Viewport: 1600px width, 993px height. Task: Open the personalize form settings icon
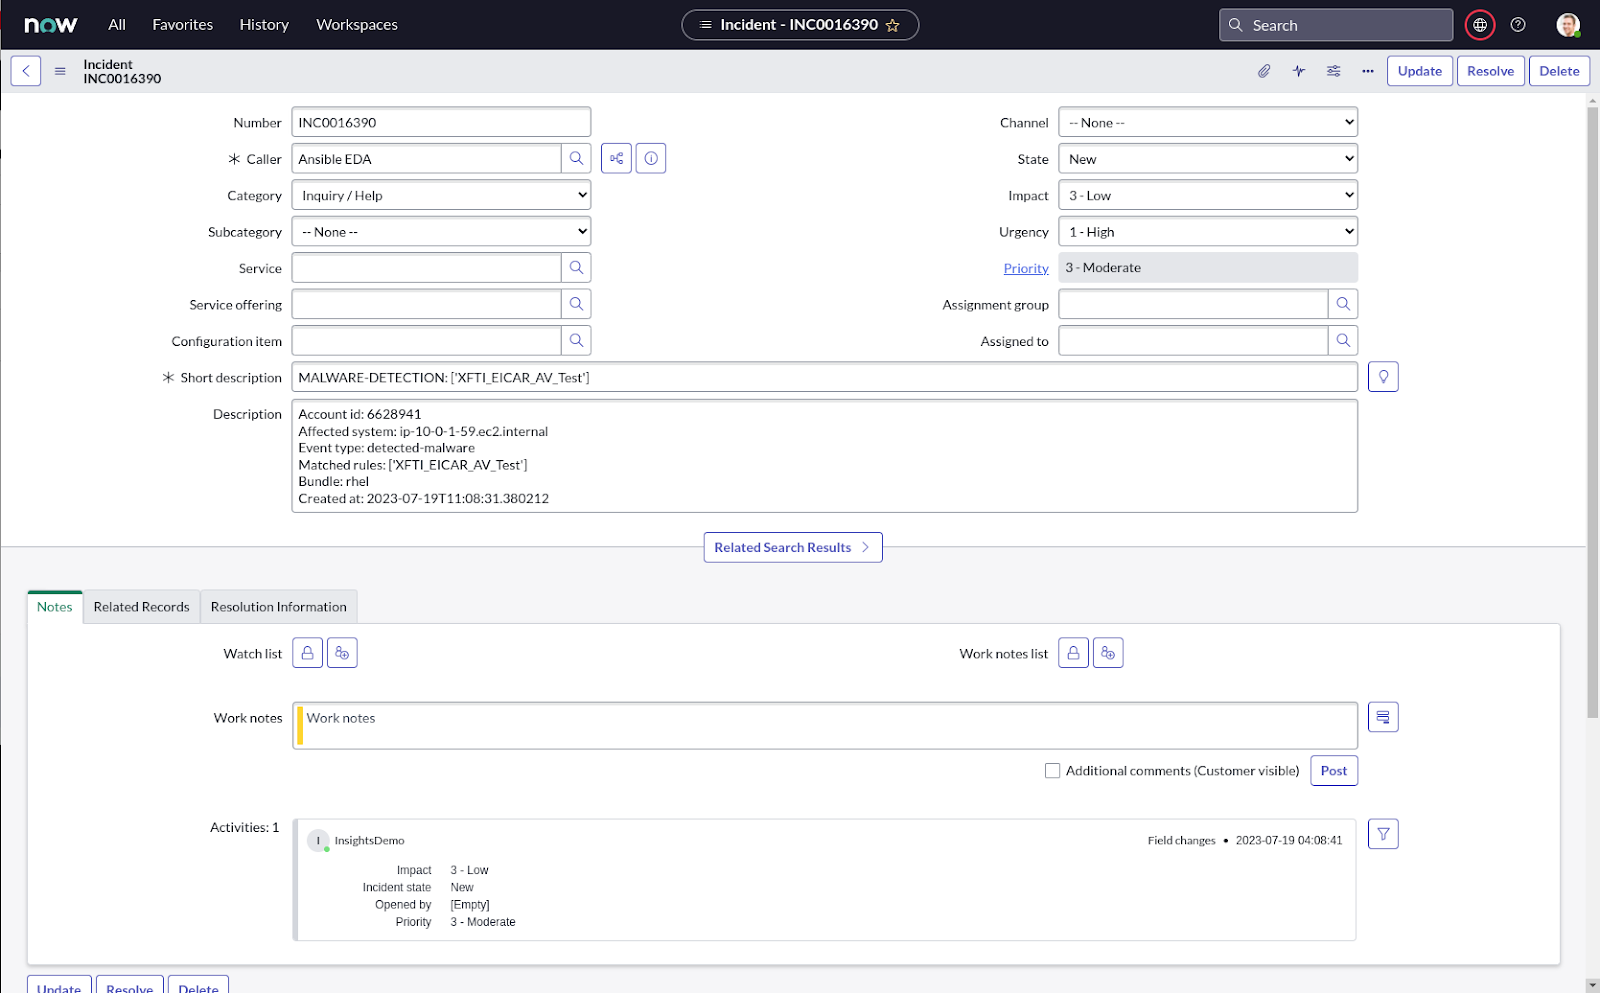1334,71
